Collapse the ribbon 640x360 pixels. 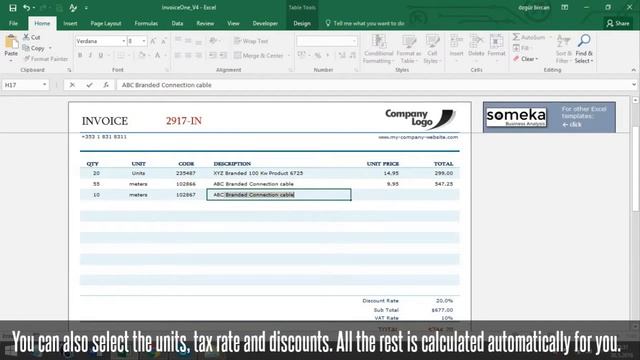(x=633, y=70)
